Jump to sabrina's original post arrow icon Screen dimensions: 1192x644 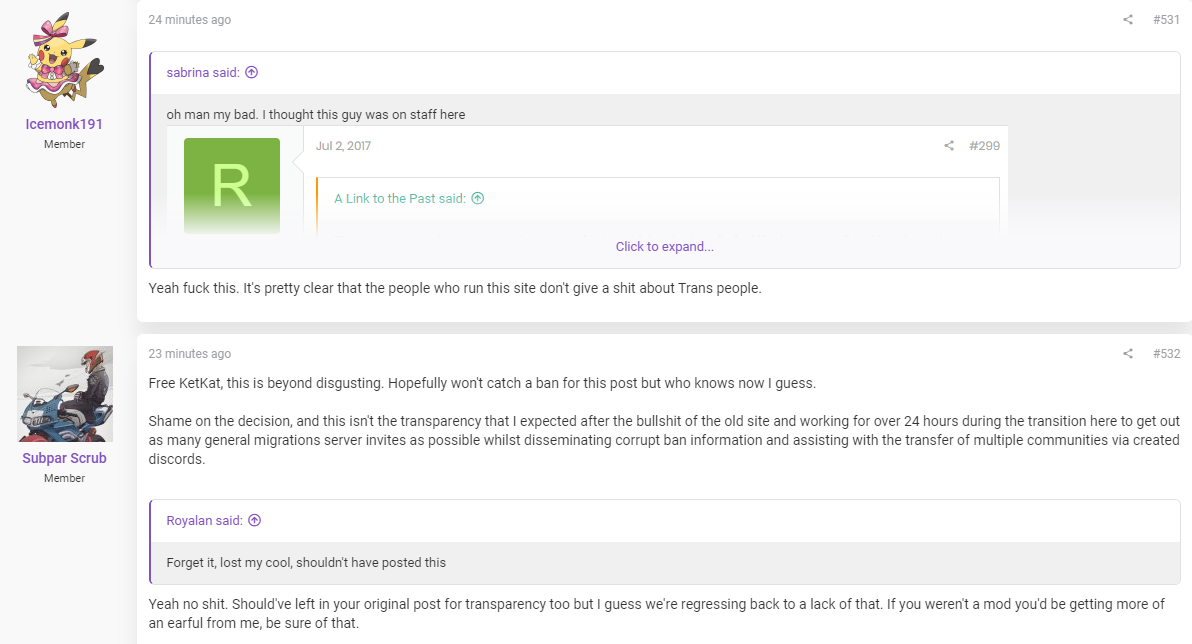point(252,72)
